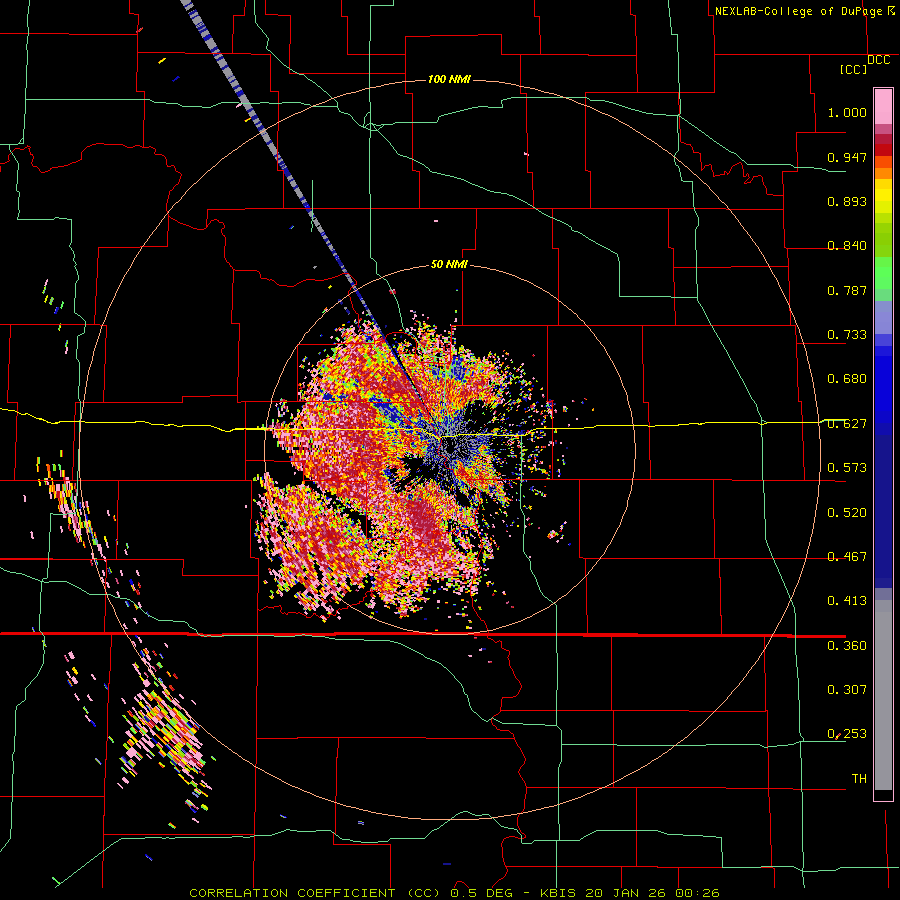The height and width of the screenshot is (900, 900).
Task: Select the 0.573 legend value
Action: click(x=847, y=468)
